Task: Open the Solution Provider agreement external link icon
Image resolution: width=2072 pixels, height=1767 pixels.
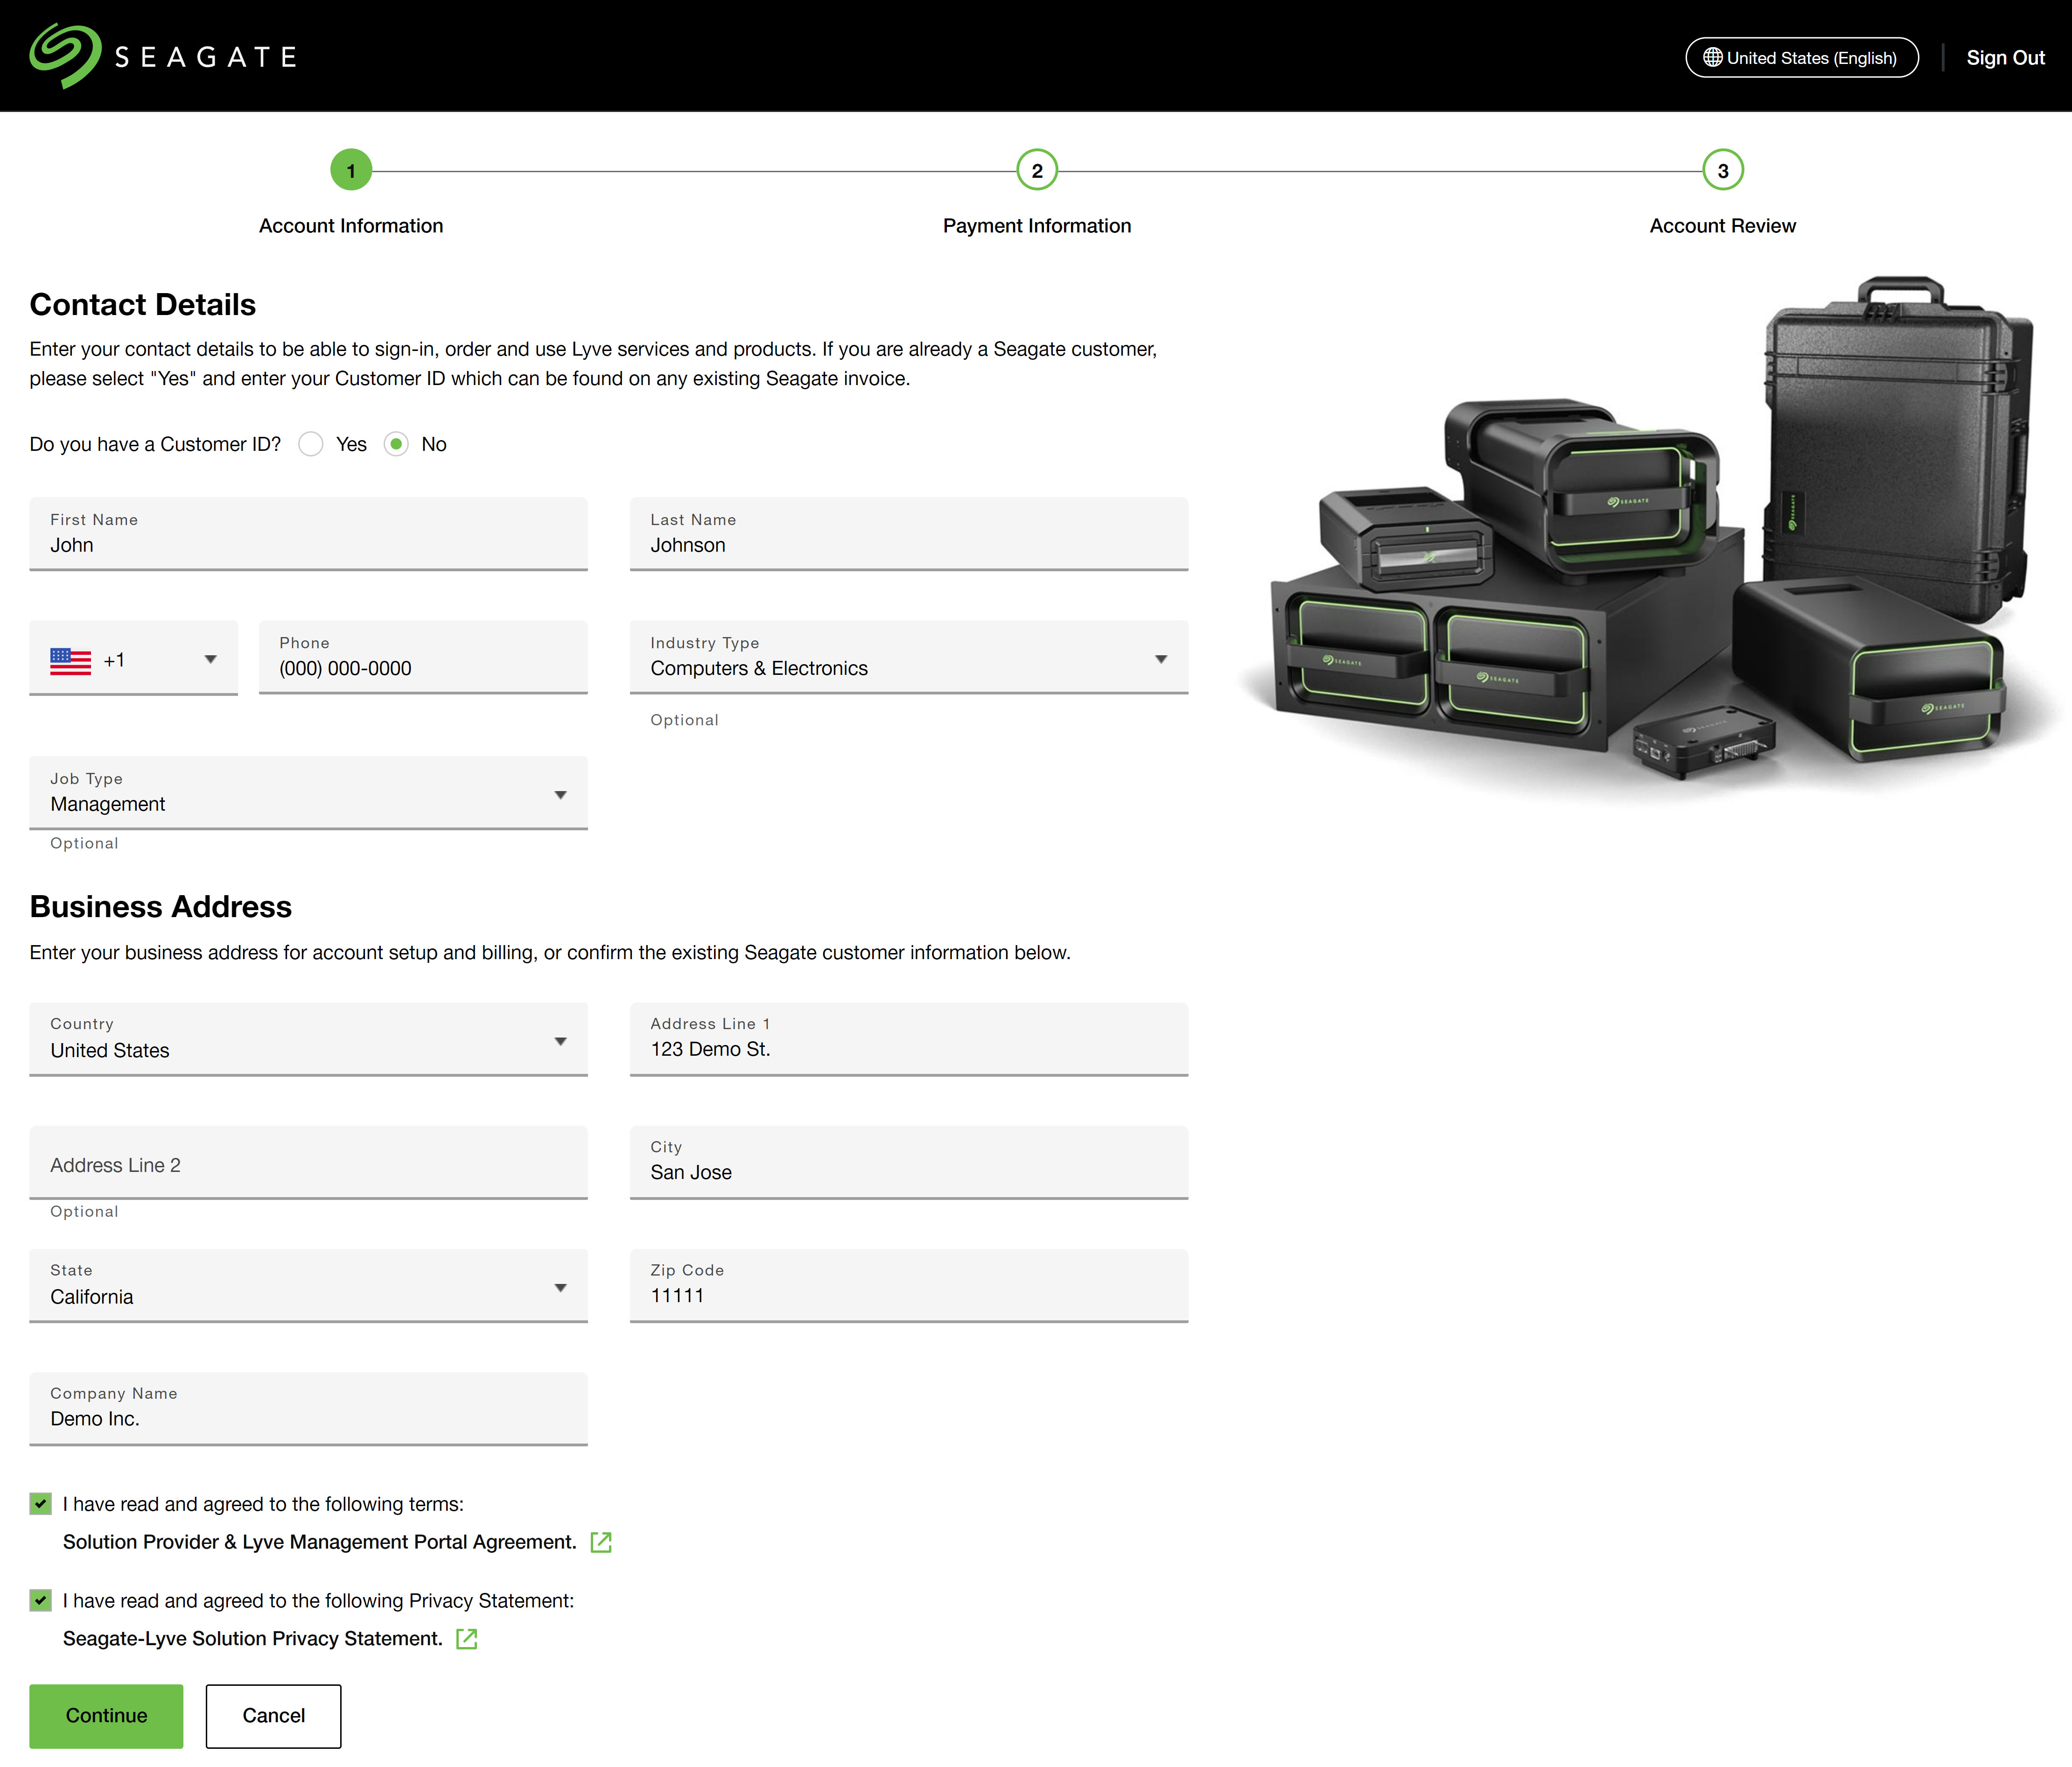Action: tap(601, 1542)
